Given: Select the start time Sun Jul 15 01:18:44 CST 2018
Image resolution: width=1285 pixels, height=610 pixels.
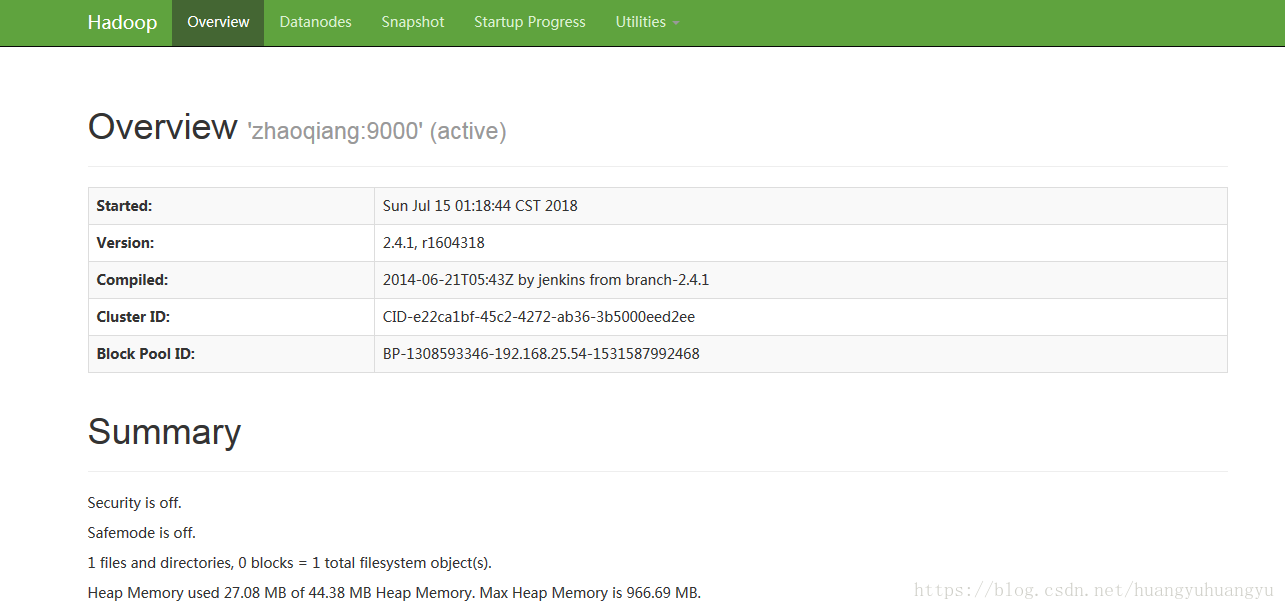Looking at the screenshot, I should click(480, 206).
